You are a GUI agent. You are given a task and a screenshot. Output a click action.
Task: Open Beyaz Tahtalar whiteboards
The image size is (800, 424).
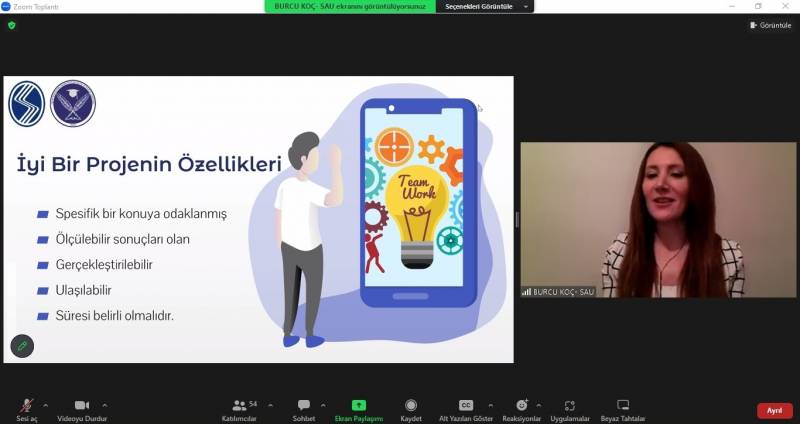click(x=623, y=406)
